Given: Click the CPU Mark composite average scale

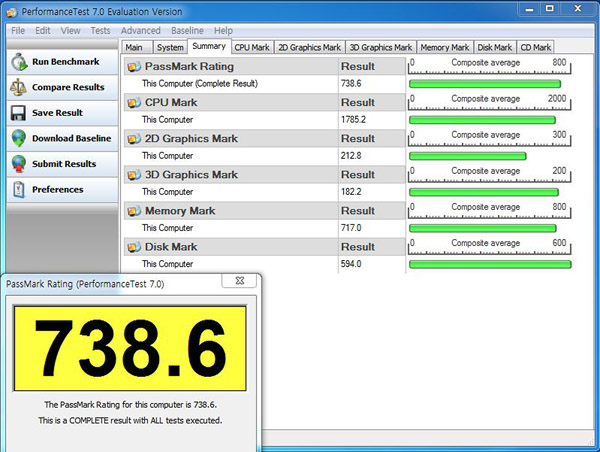Looking at the screenshot, I should coord(489,102).
